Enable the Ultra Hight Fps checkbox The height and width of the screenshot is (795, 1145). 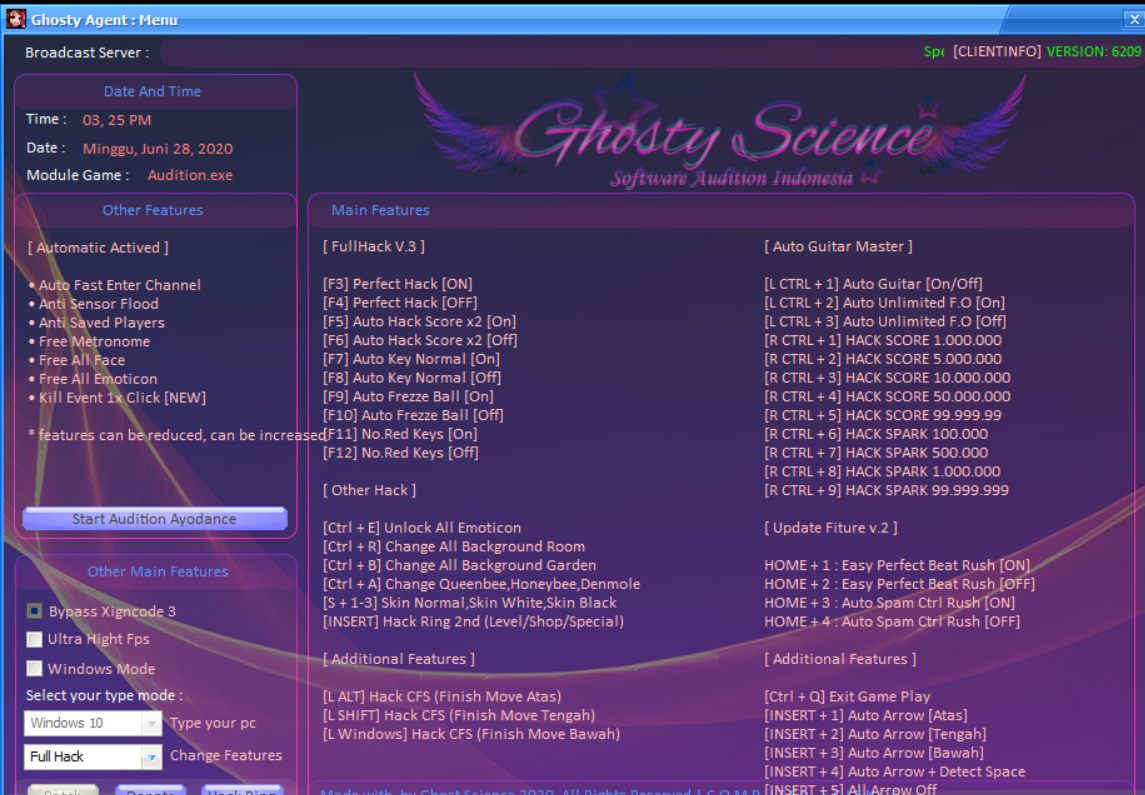coord(34,640)
